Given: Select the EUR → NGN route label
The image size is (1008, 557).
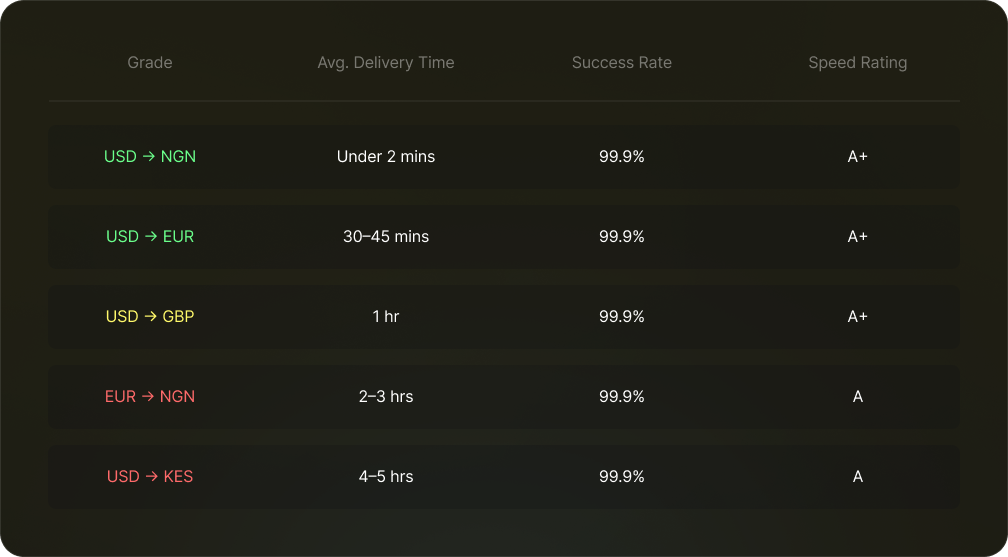Looking at the screenshot, I should pyautogui.click(x=150, y=396).
